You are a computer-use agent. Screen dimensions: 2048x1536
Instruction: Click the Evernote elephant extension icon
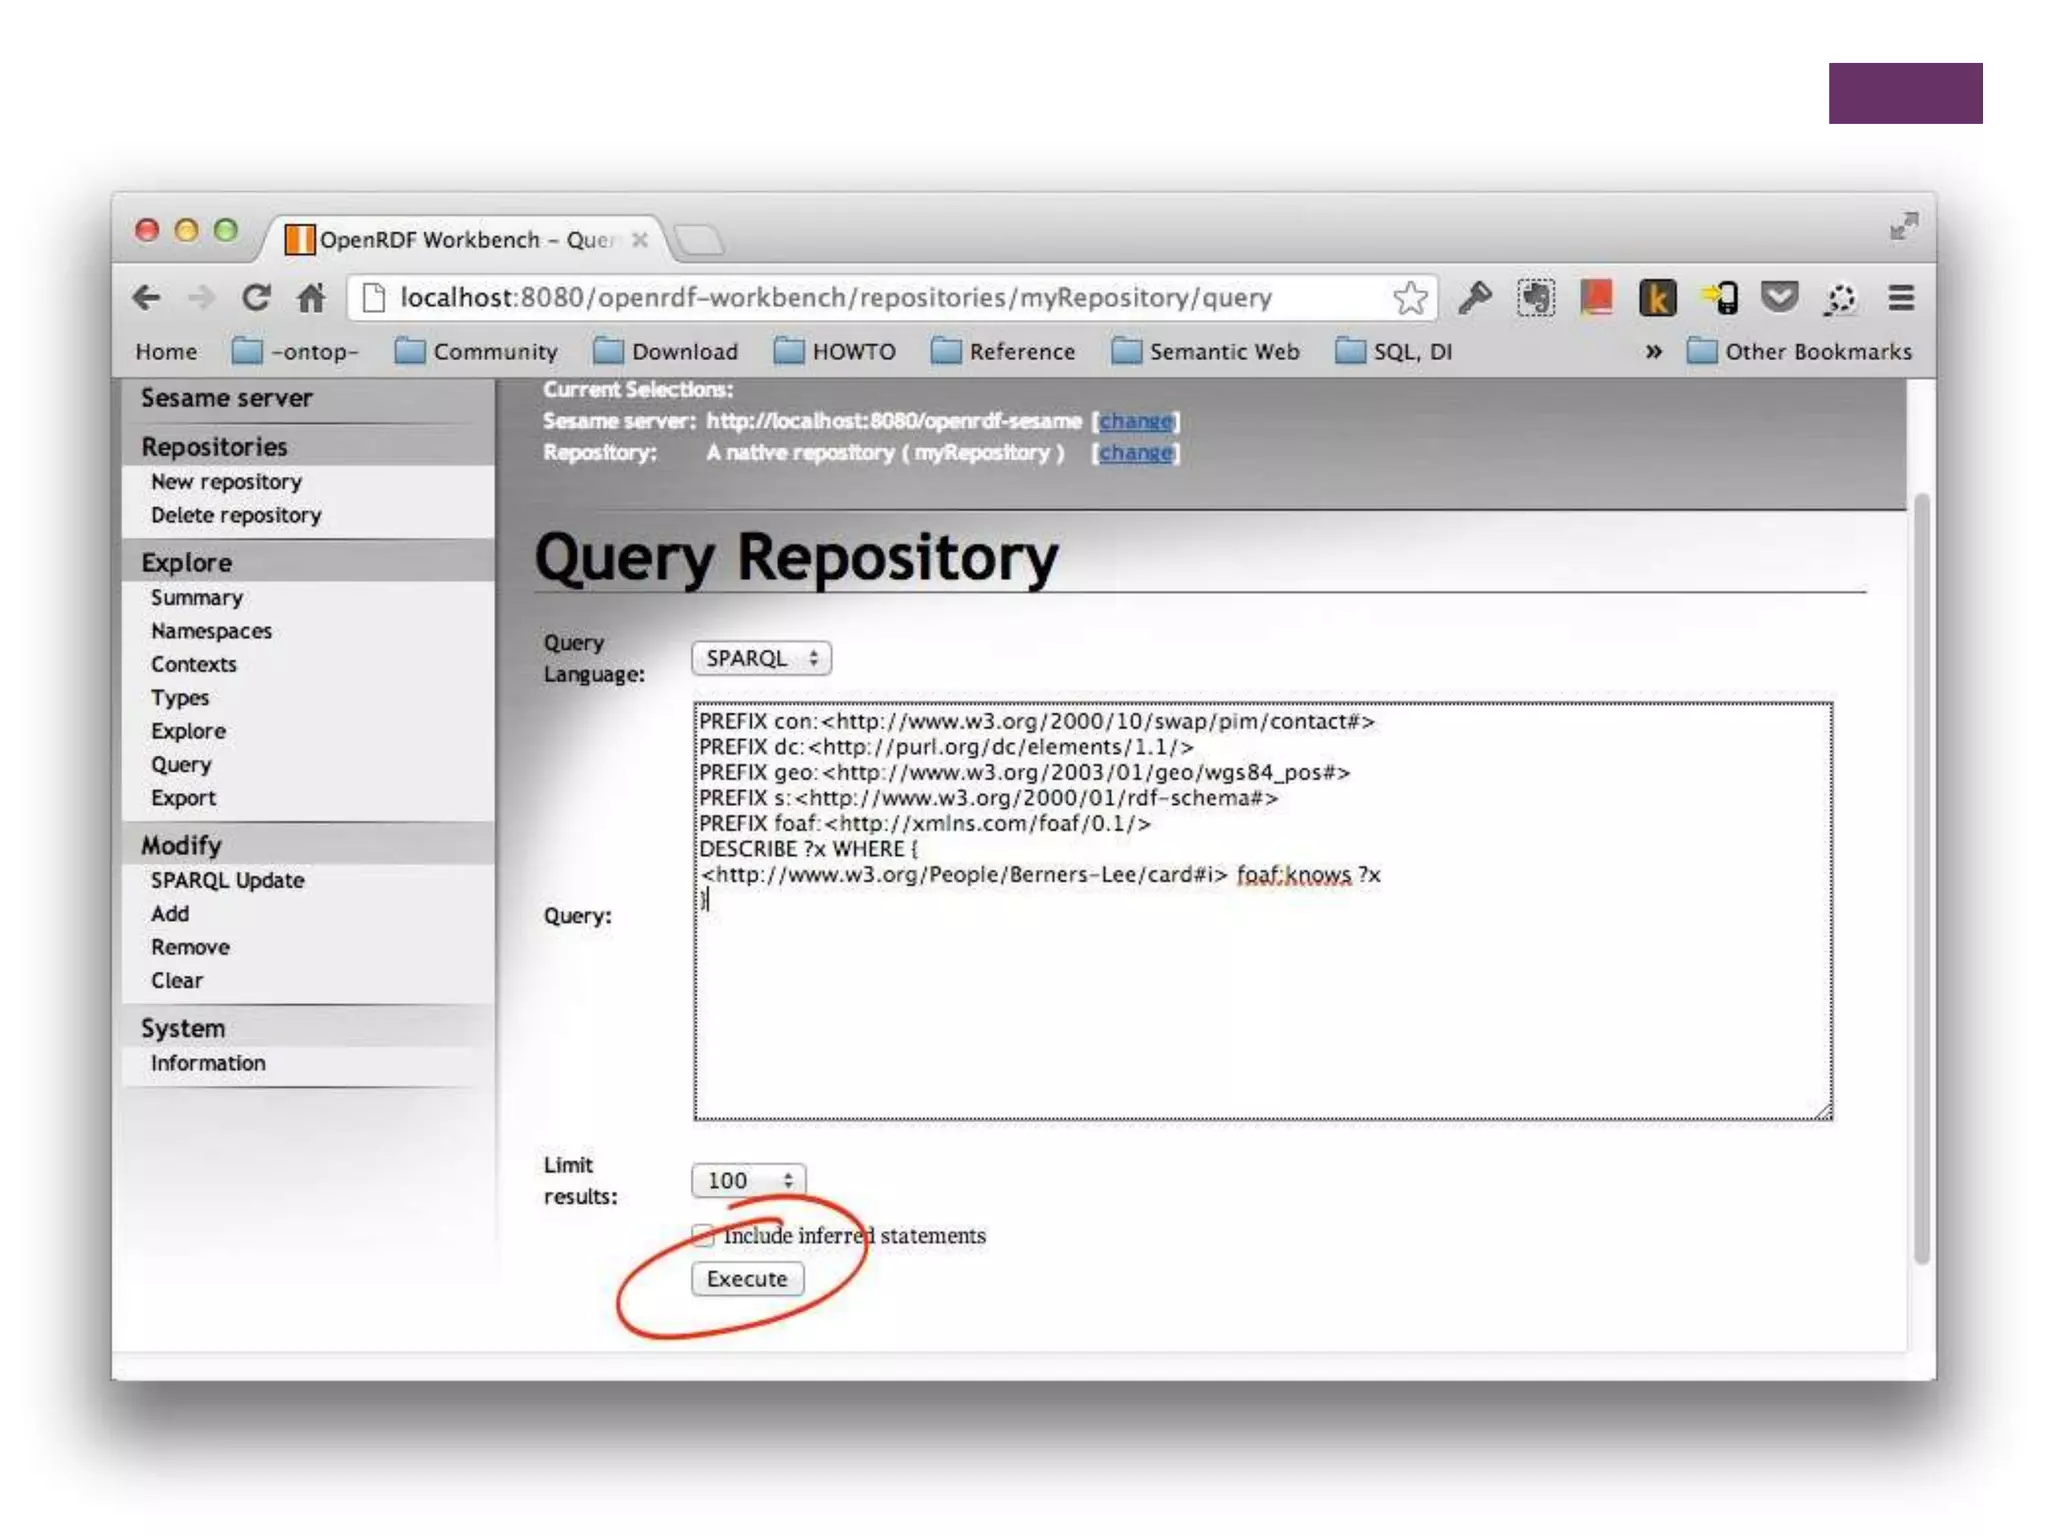tap(1535, 297)
